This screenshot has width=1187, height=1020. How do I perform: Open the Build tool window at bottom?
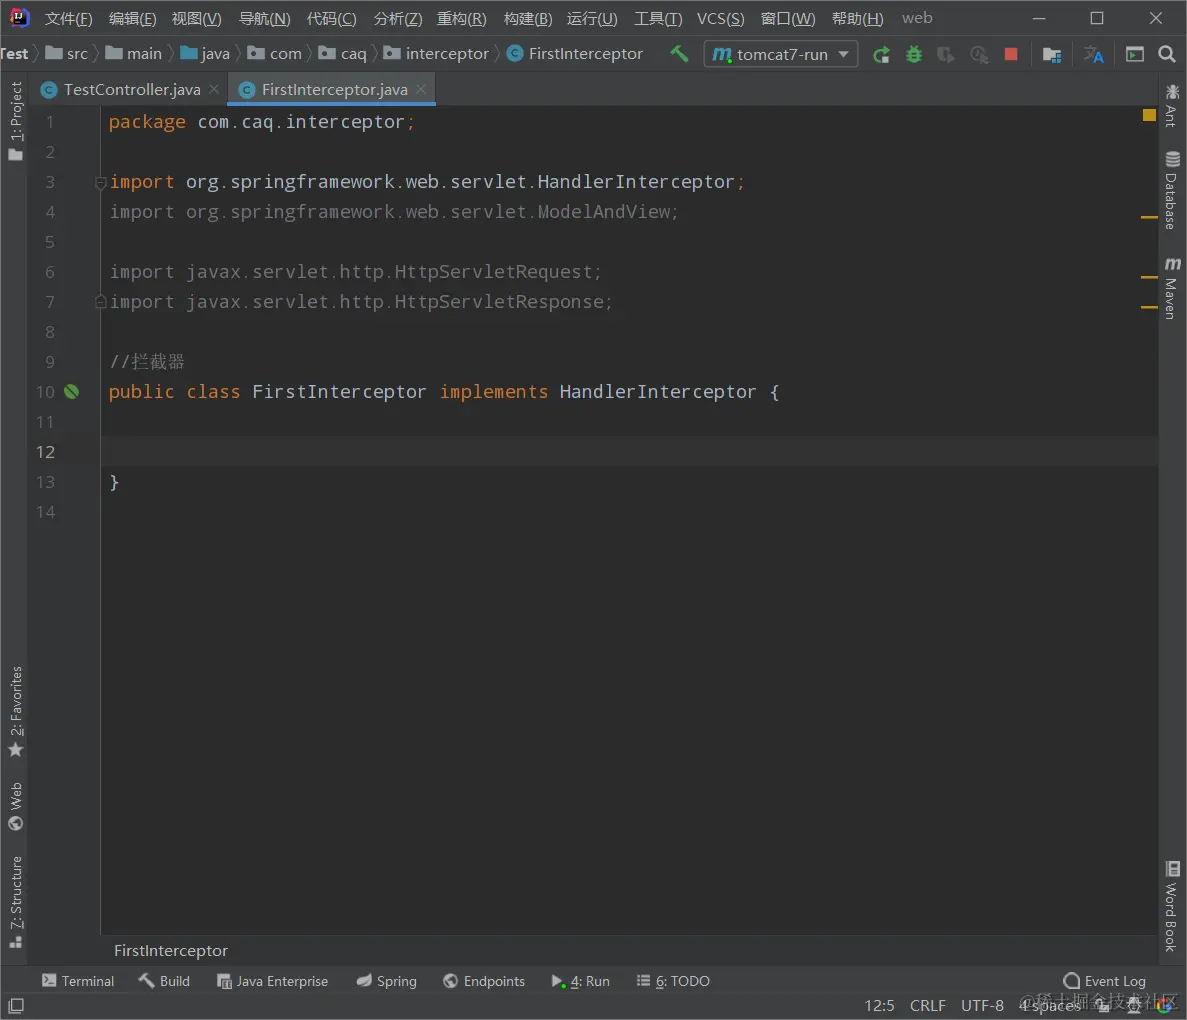coord(164,981)
